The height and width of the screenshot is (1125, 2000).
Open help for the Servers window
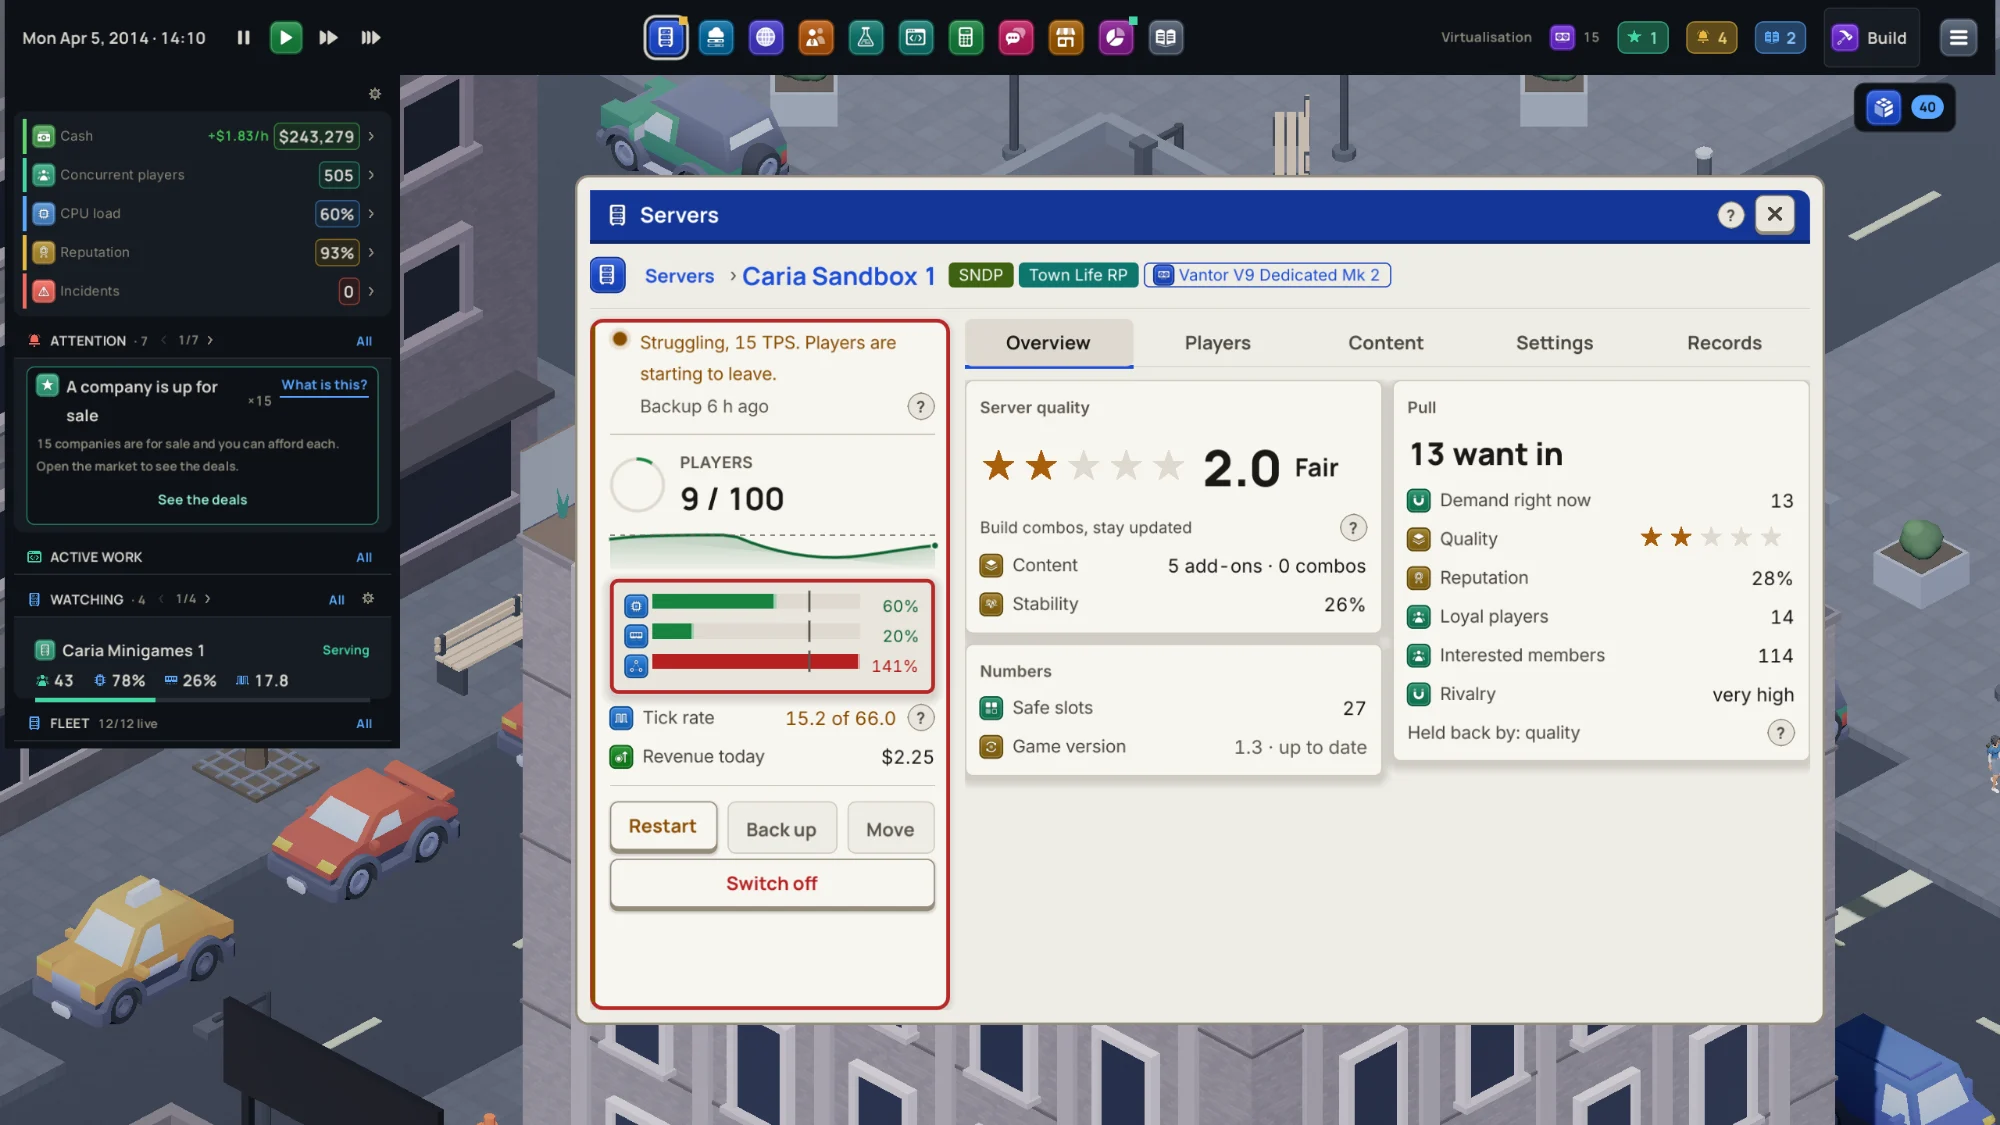1731,215
